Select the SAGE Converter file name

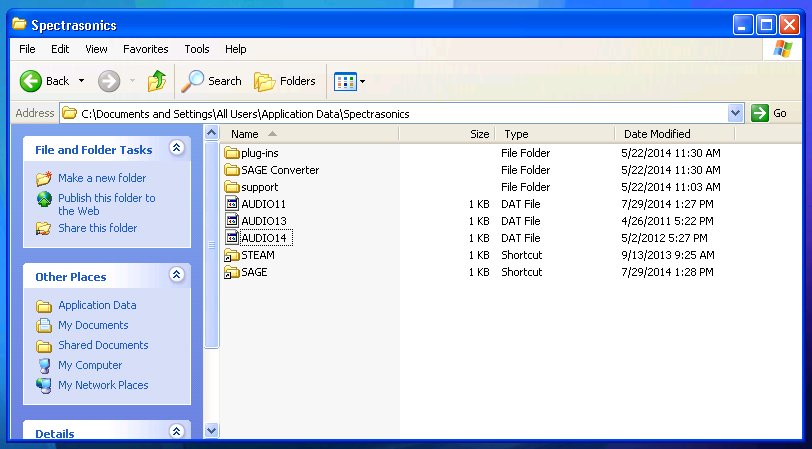(x=280, y=170)
